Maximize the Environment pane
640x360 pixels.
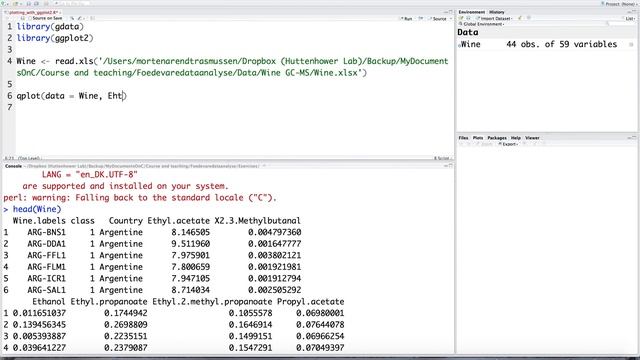(x=634, y=12)
